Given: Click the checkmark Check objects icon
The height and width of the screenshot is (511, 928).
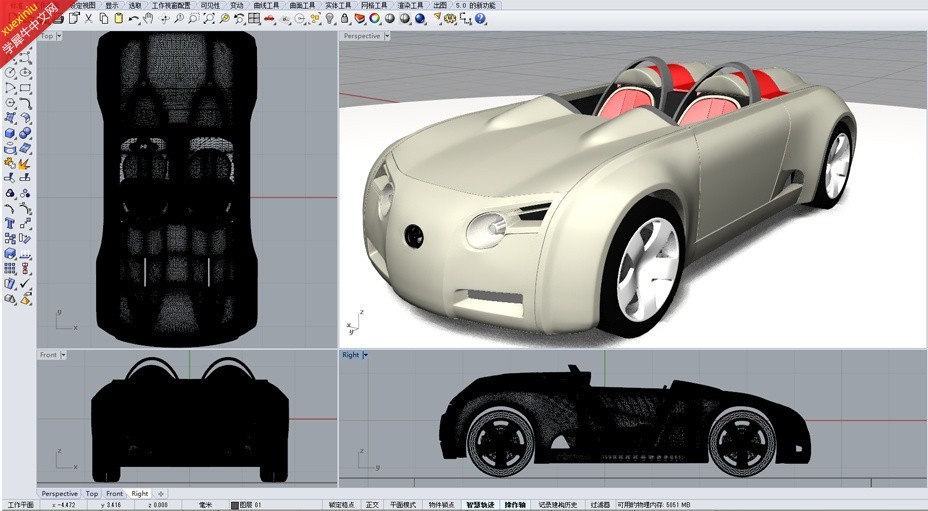Looking at the screenshot, I should (25, 284).
